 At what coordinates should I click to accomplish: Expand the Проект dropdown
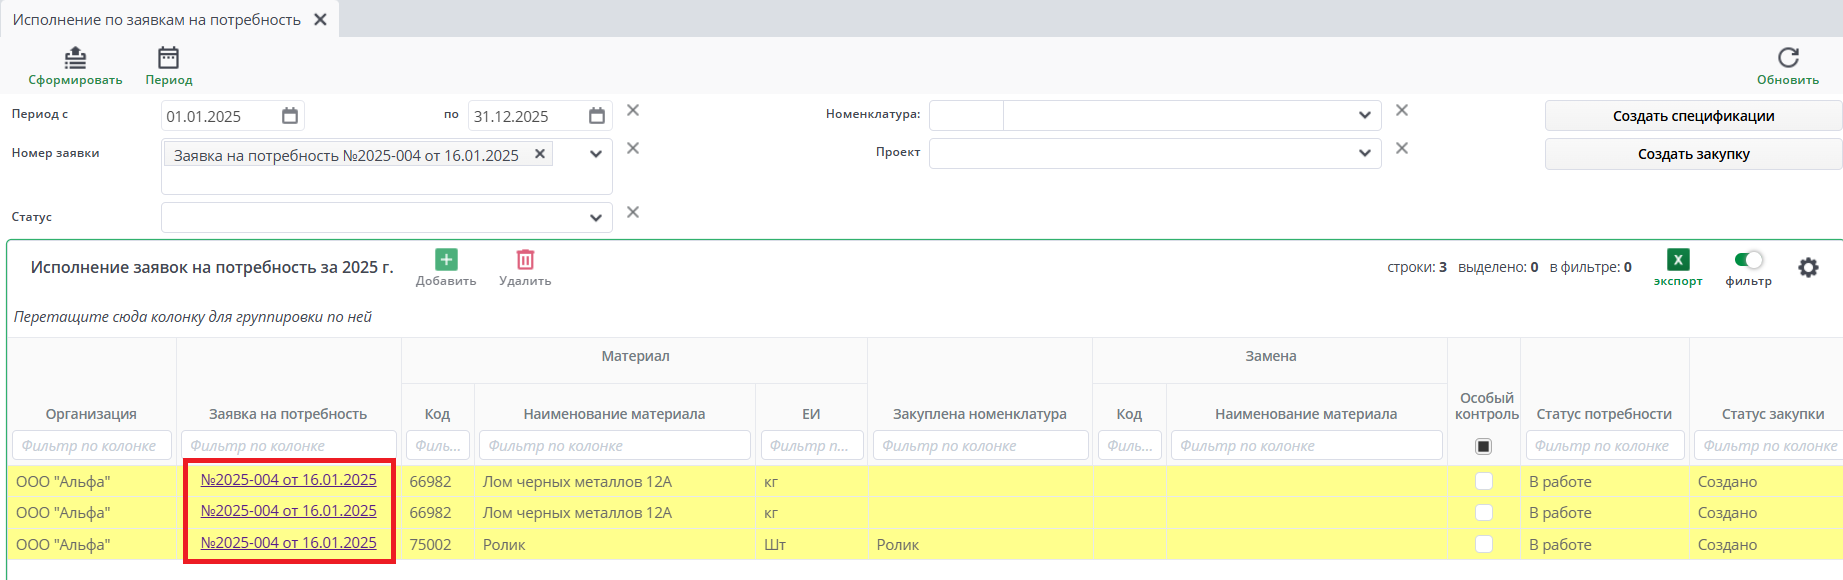[1365, 153]
